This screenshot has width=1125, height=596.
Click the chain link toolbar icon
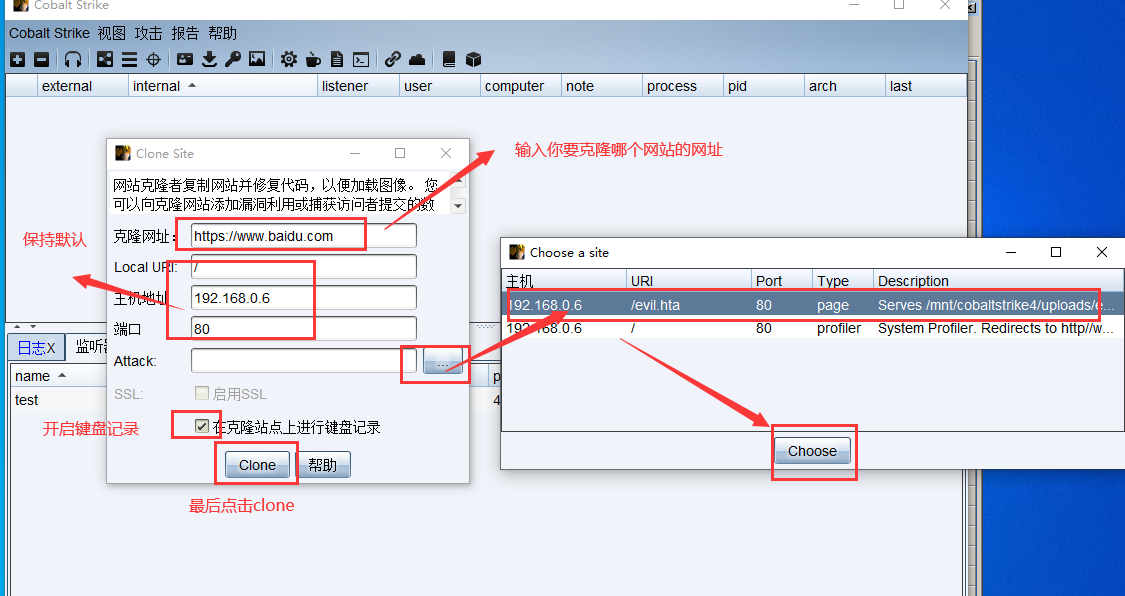click(x=393, y=60)
